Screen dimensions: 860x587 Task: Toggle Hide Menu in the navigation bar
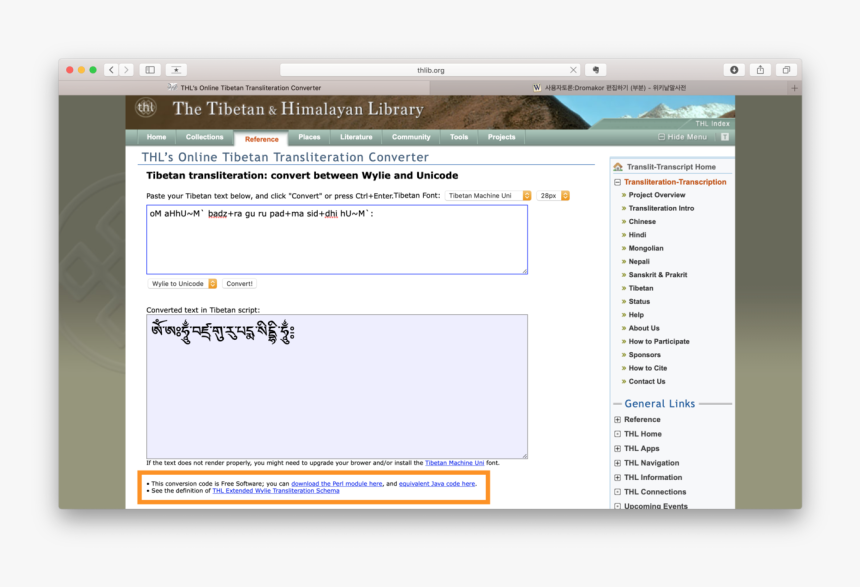[x=683, y=137]
